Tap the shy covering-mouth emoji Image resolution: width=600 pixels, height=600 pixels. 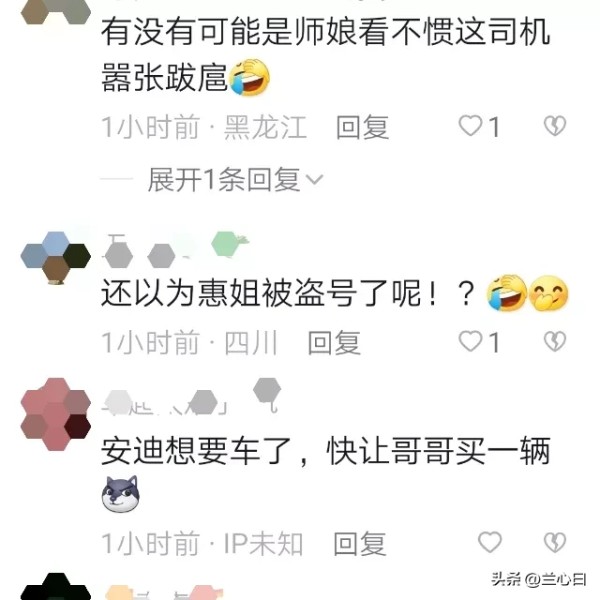point(548,293)
